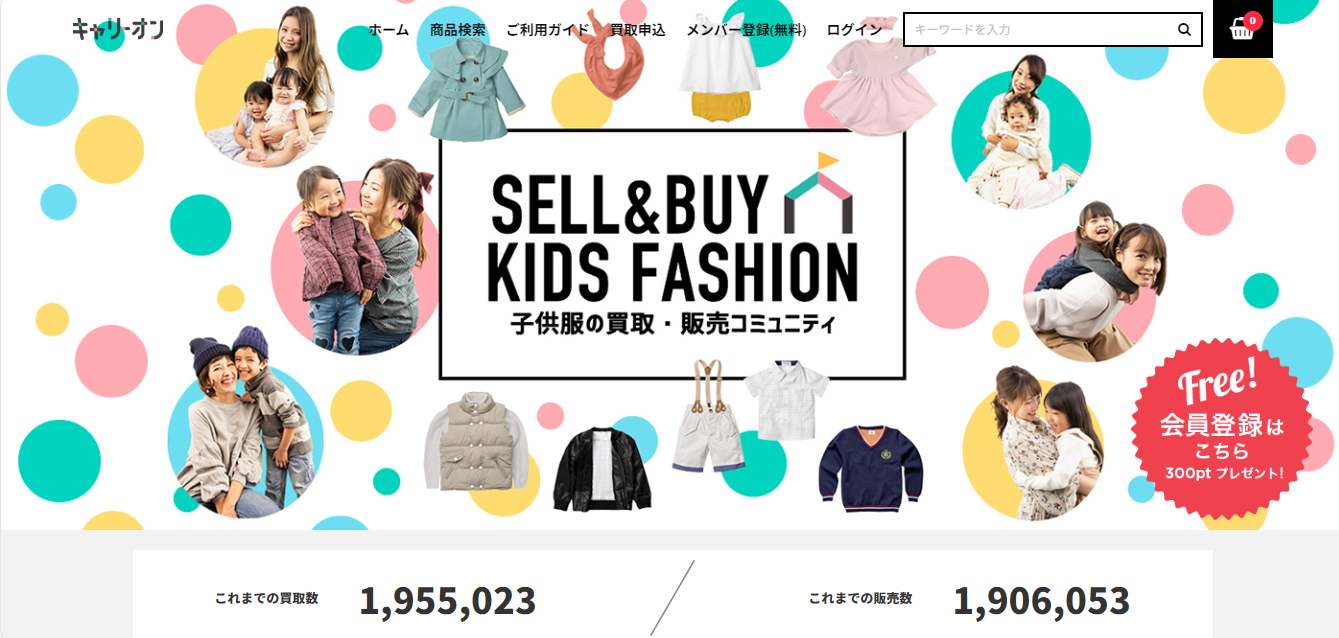
Task: Click the search magnifier icon
Action: pos(1184,30)
